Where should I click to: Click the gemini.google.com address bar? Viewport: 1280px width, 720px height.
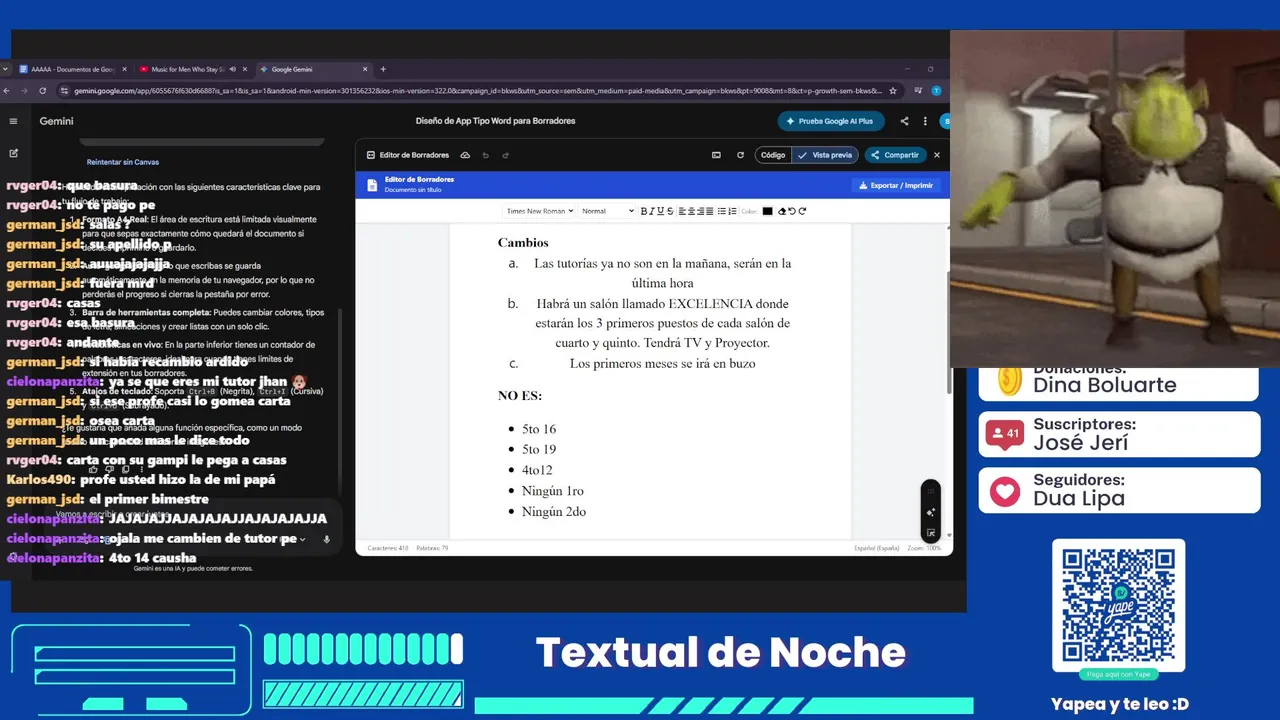(478, 90)
